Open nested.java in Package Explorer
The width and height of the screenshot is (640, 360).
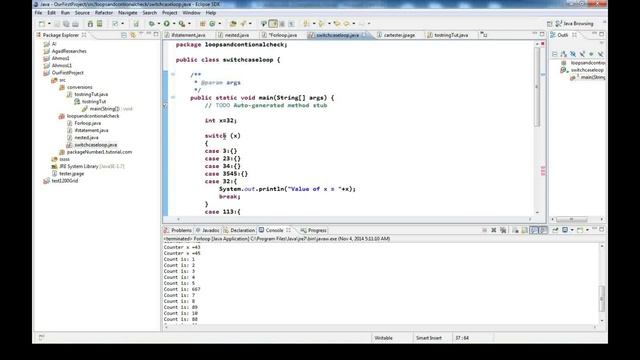86,138
